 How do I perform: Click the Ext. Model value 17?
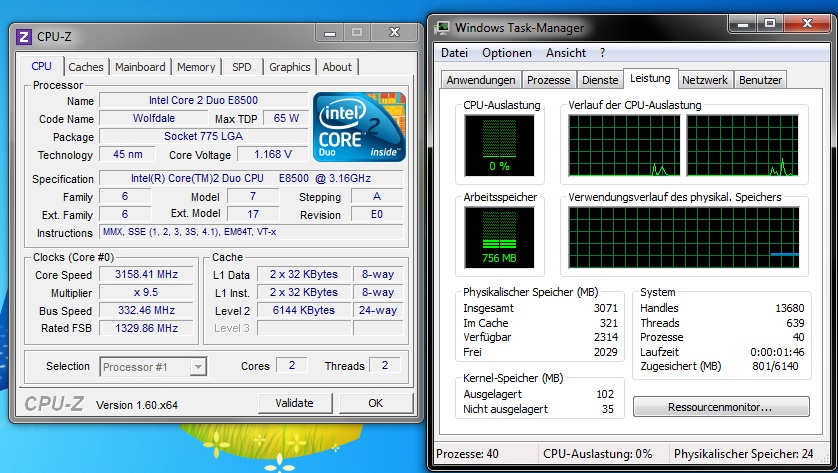pos(253,214)
